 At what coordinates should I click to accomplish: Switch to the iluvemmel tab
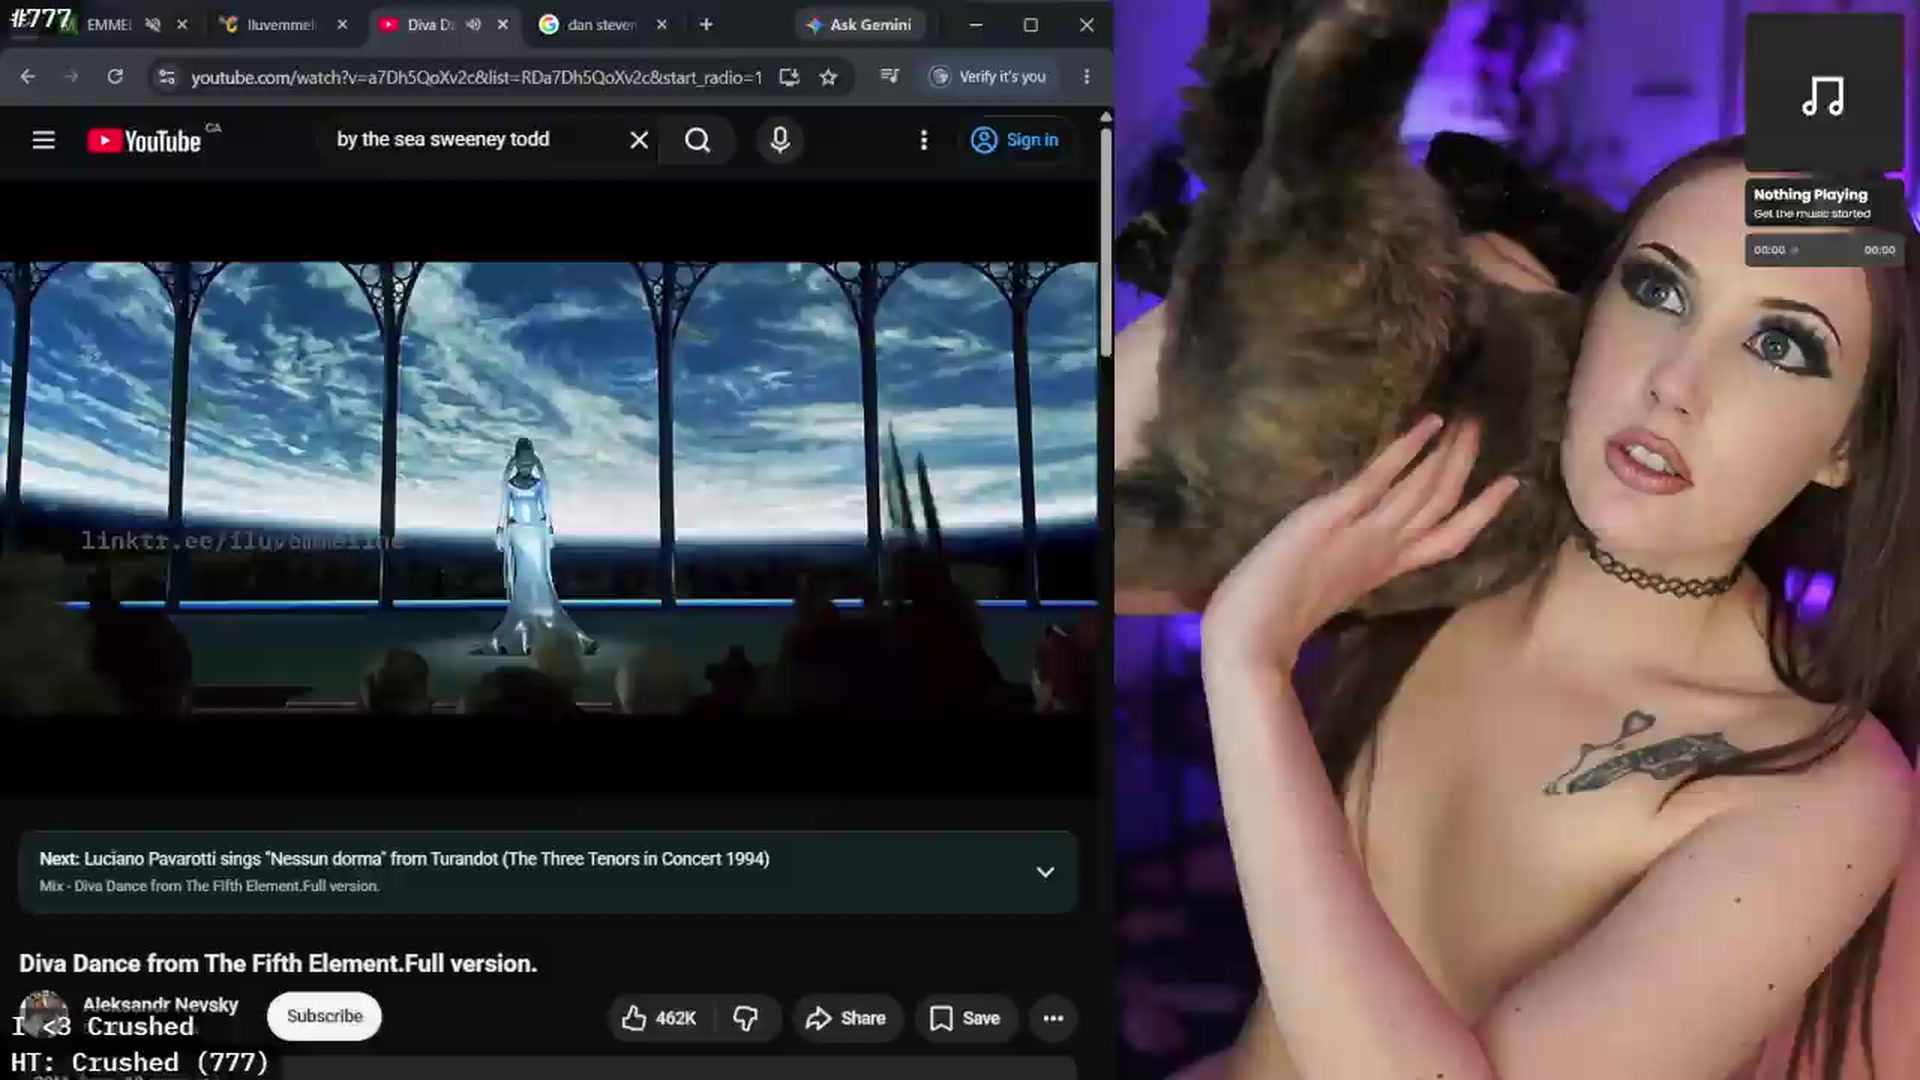280,25
